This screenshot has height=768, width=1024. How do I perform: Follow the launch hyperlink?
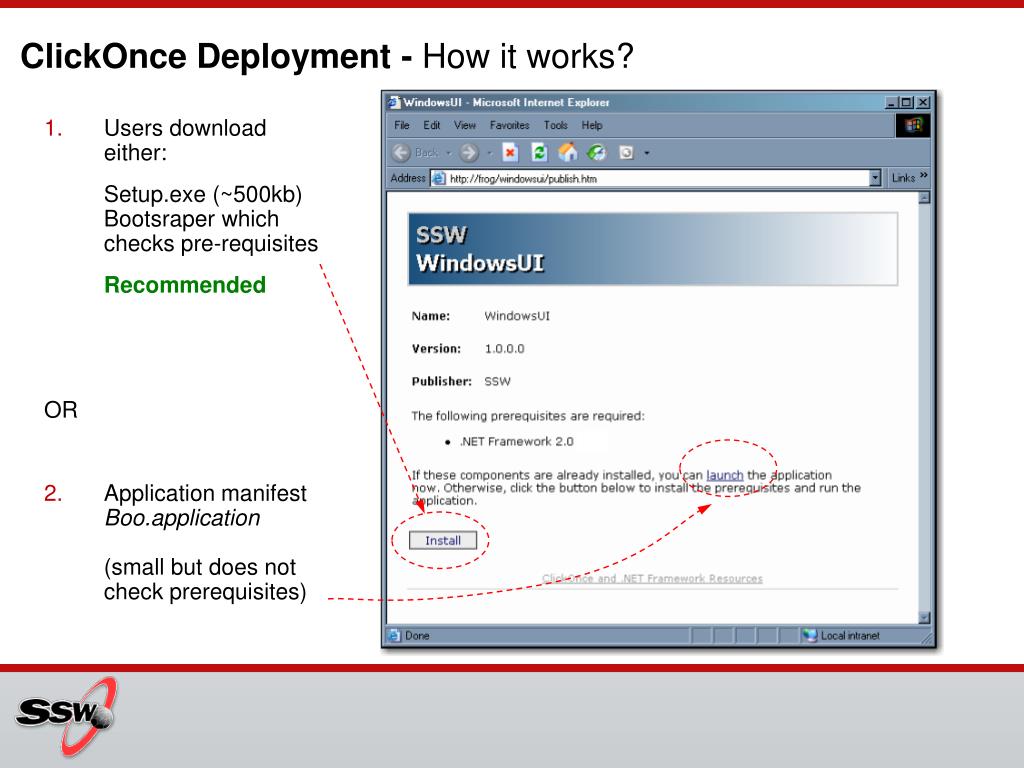pos(725,475)
